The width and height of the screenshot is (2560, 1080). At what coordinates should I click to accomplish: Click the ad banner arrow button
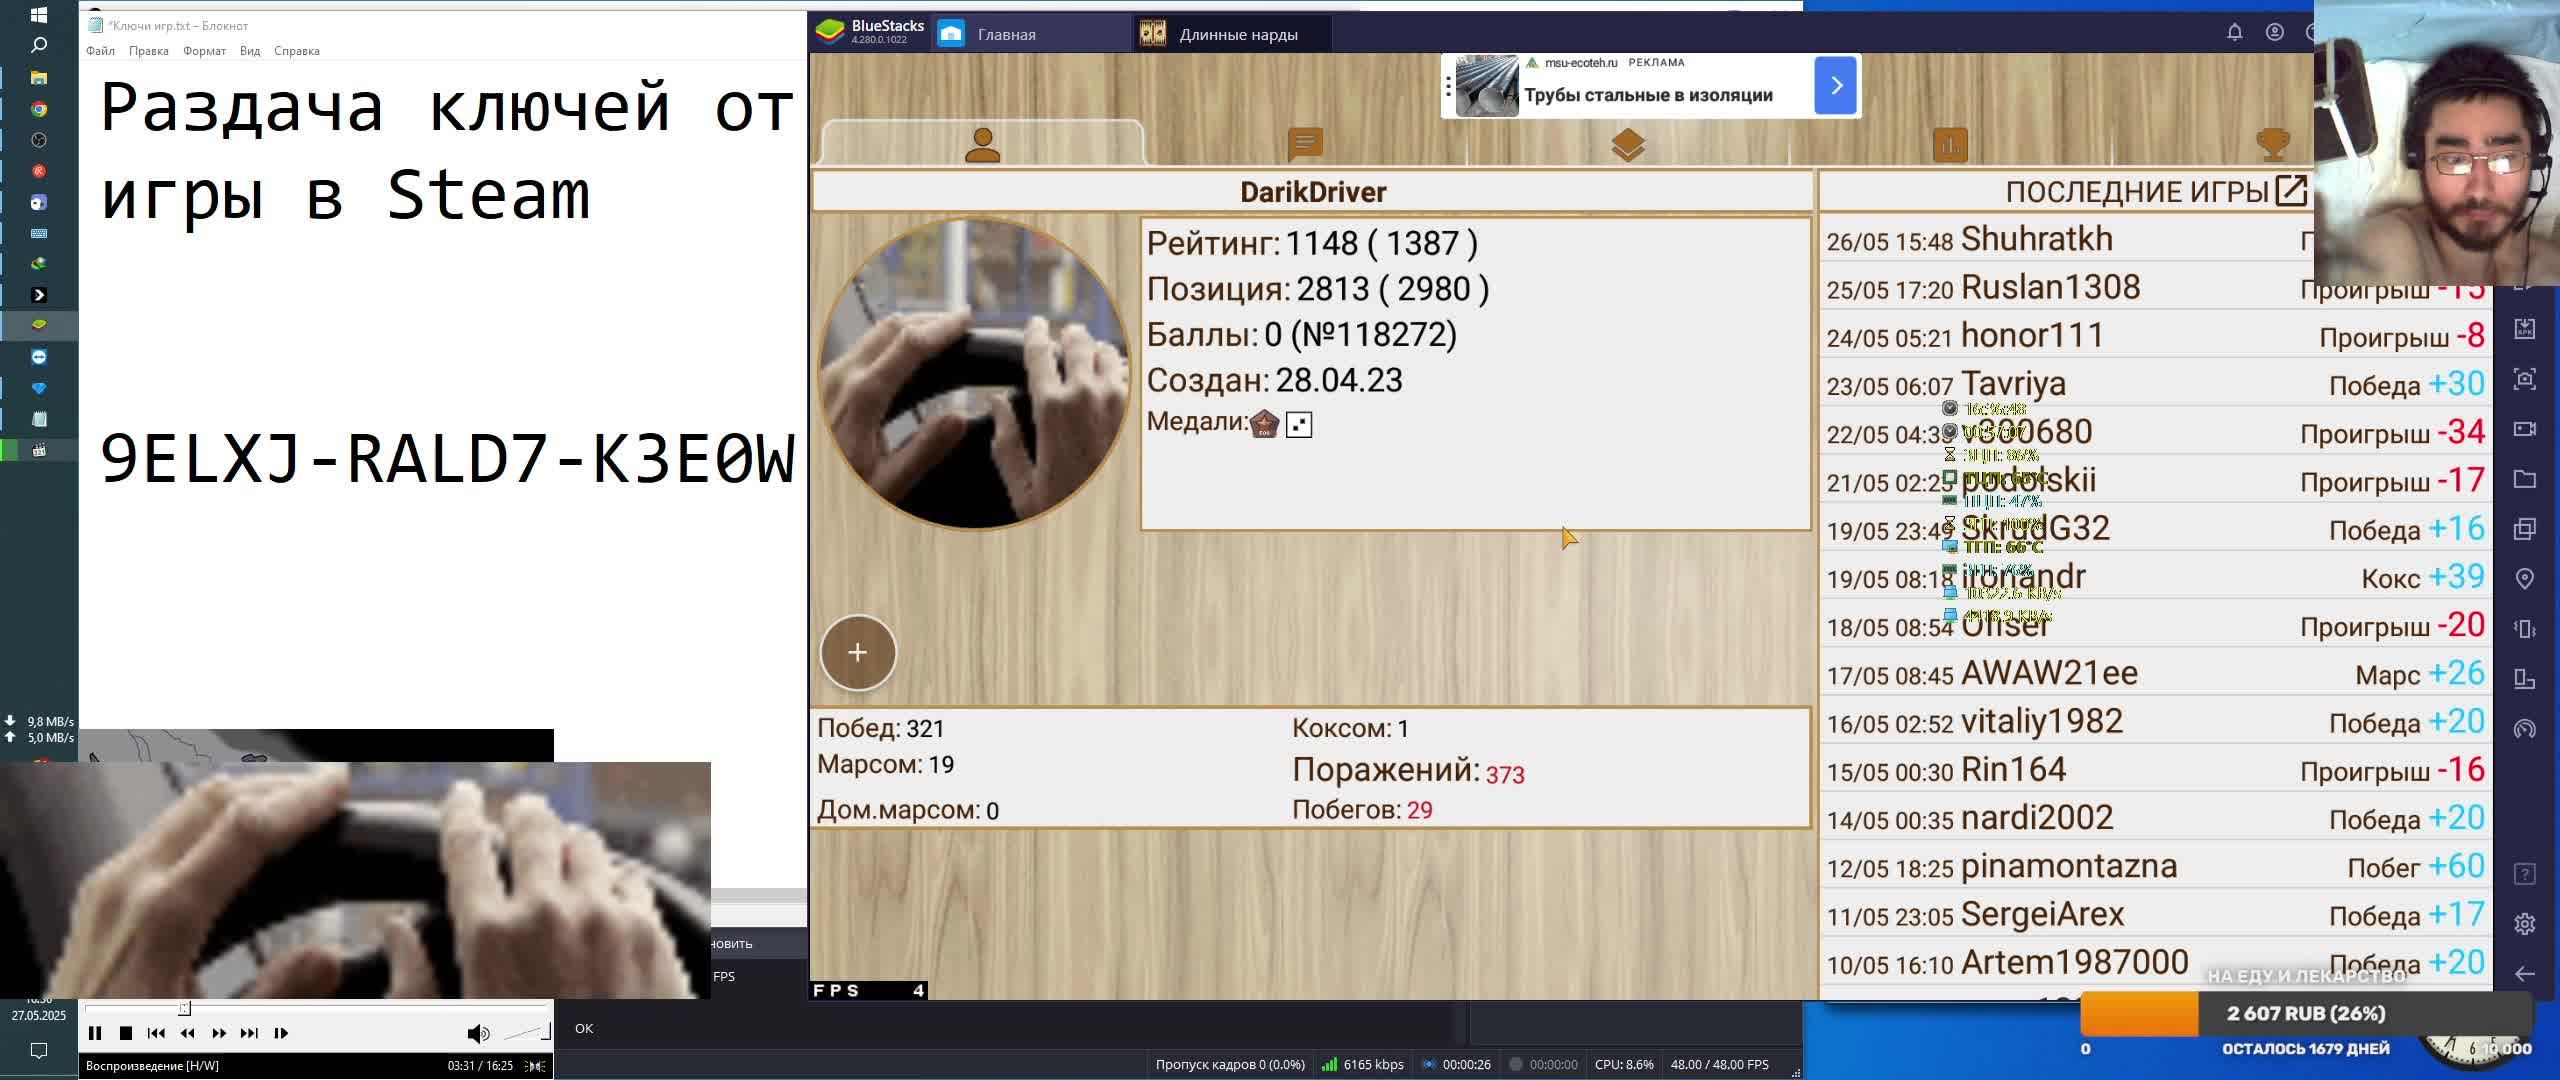[x=1835, y=86]
